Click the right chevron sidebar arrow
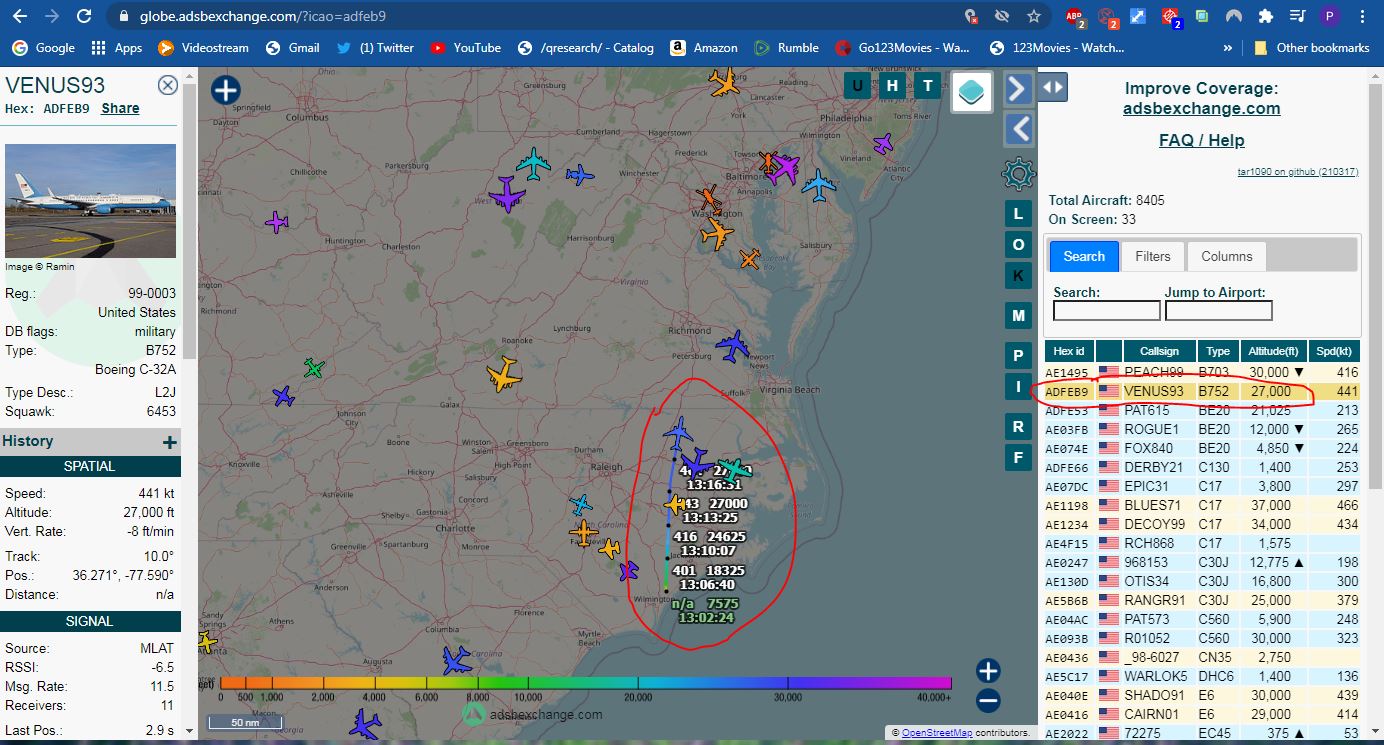Screen dimensions: 1384x745 point(1018,89)
